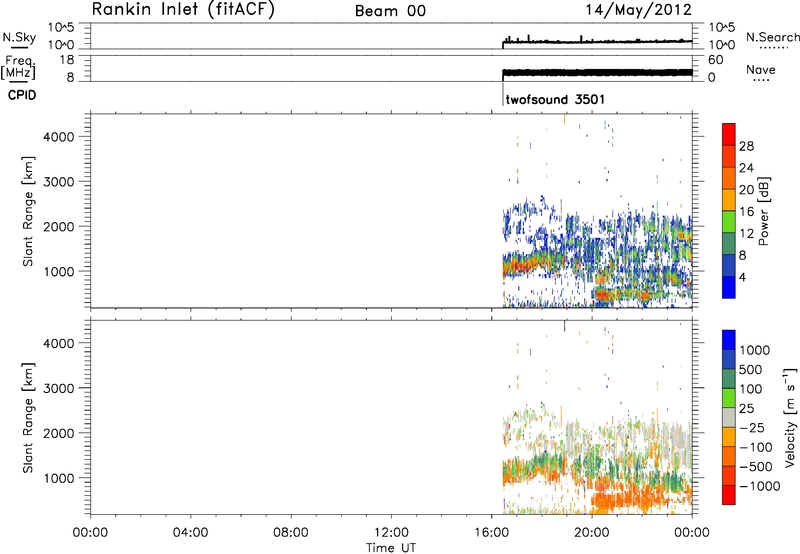Click the "2000" tick on the velocity panel
Screen dimensions: 800x554
[x=58, y=433]
